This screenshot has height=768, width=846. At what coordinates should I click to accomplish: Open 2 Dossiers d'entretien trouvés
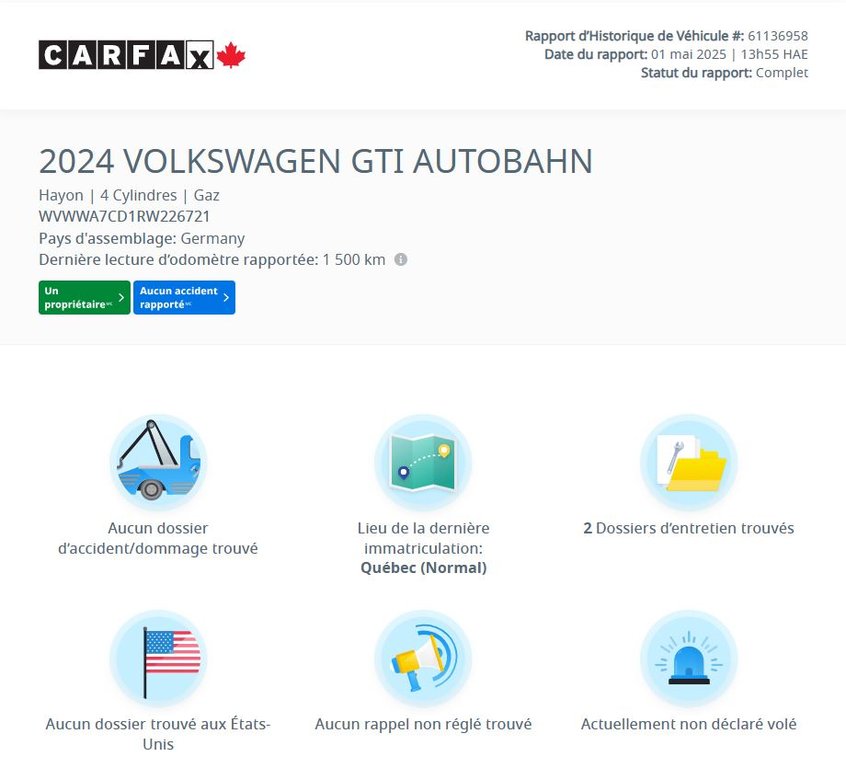click(688, 528)
